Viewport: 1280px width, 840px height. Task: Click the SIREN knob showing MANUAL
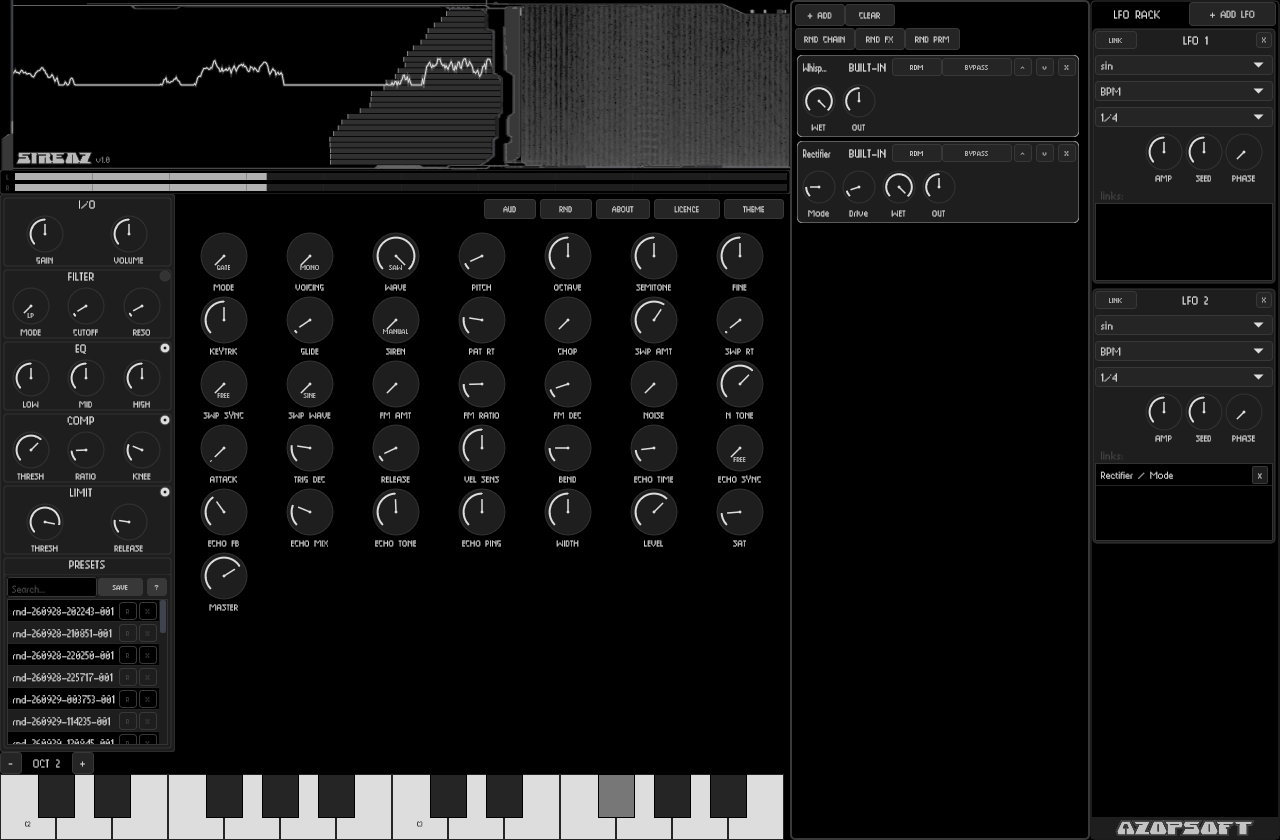tap(396, 320)
